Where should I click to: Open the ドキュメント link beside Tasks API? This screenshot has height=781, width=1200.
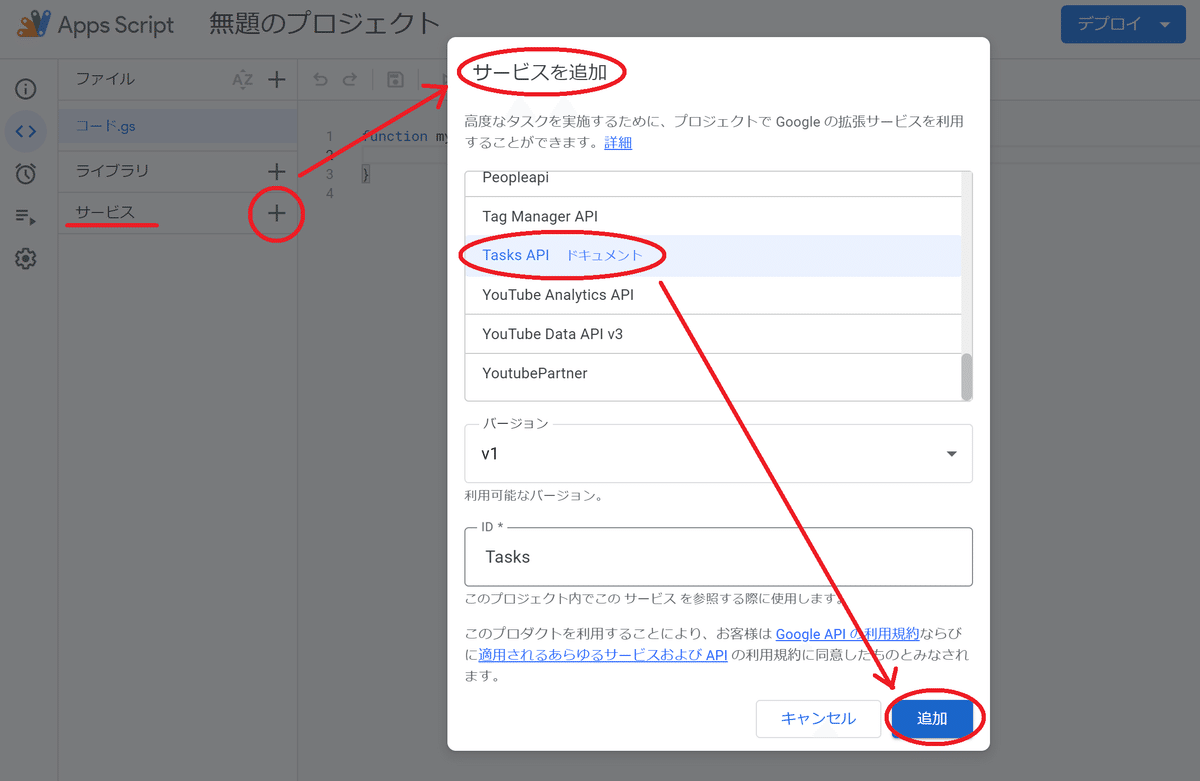(x=604, y=256)
